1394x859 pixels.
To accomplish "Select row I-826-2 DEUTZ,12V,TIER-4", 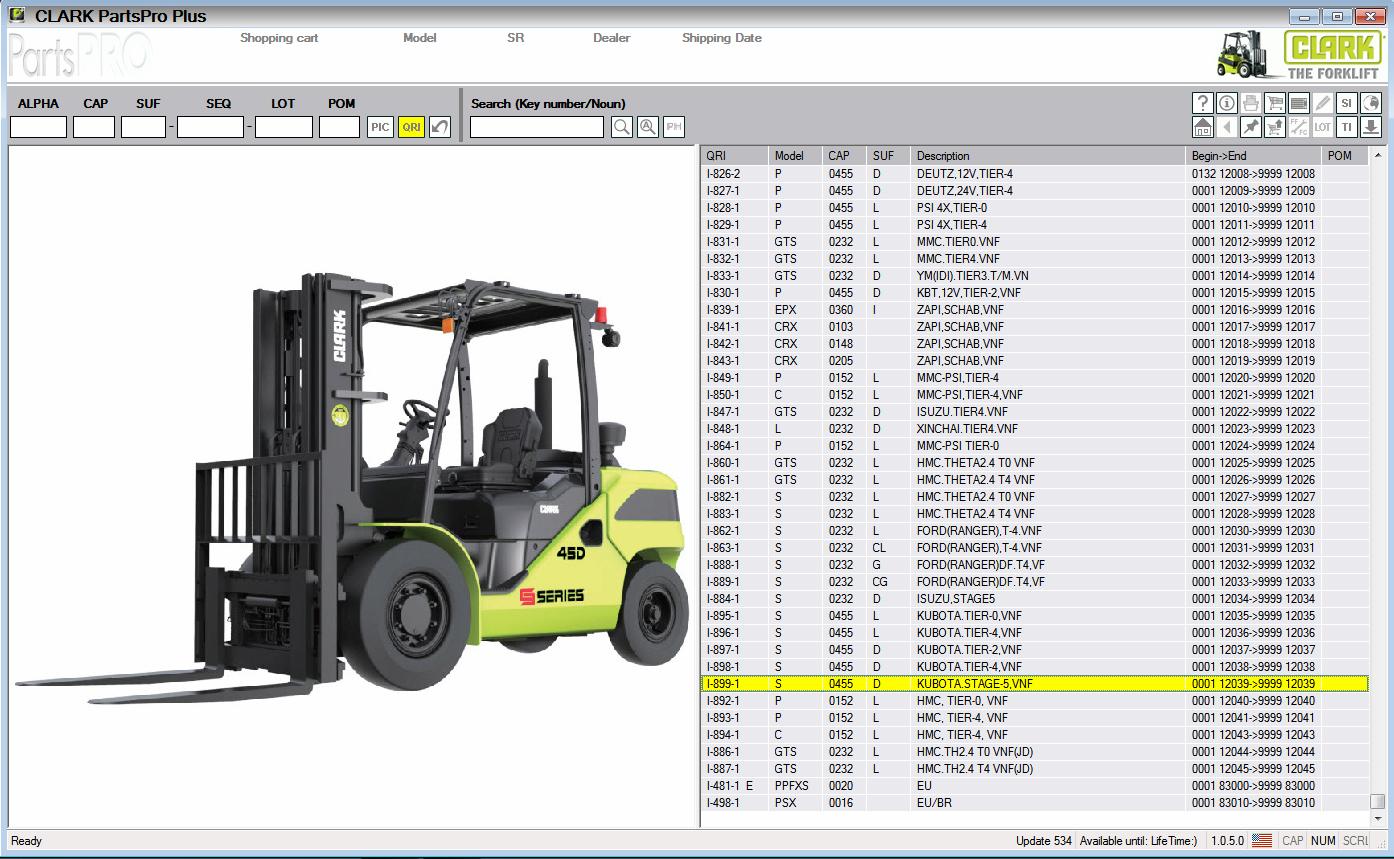I will coord(1035,174).
